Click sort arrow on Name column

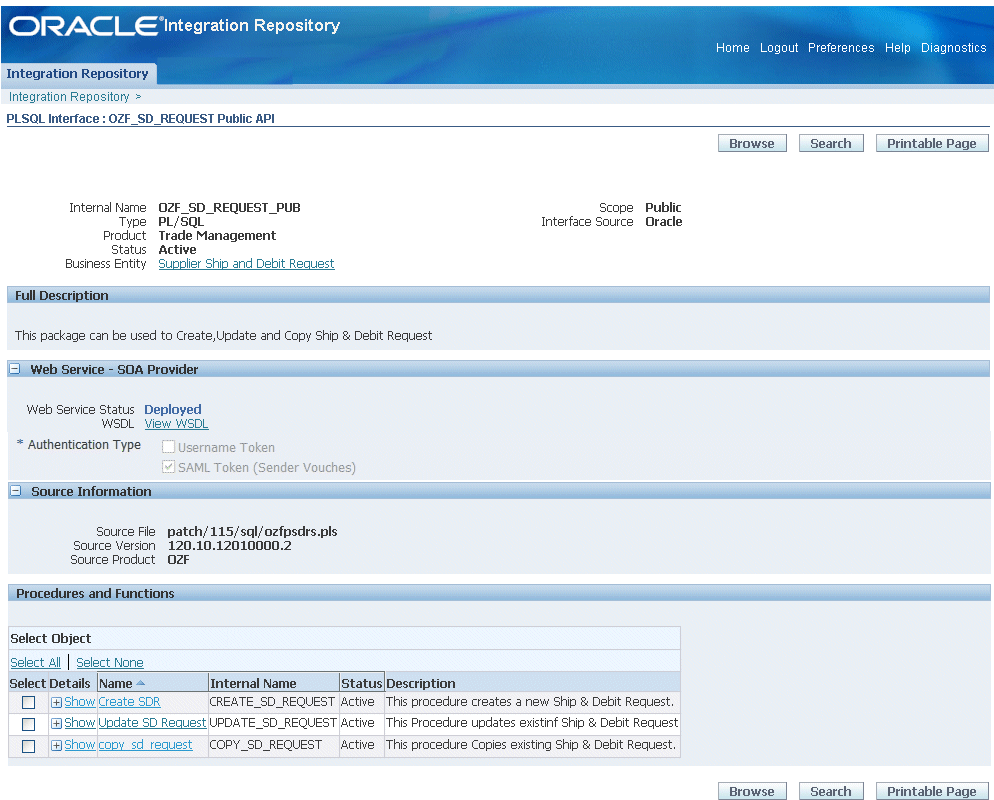[x=141, y=683]
